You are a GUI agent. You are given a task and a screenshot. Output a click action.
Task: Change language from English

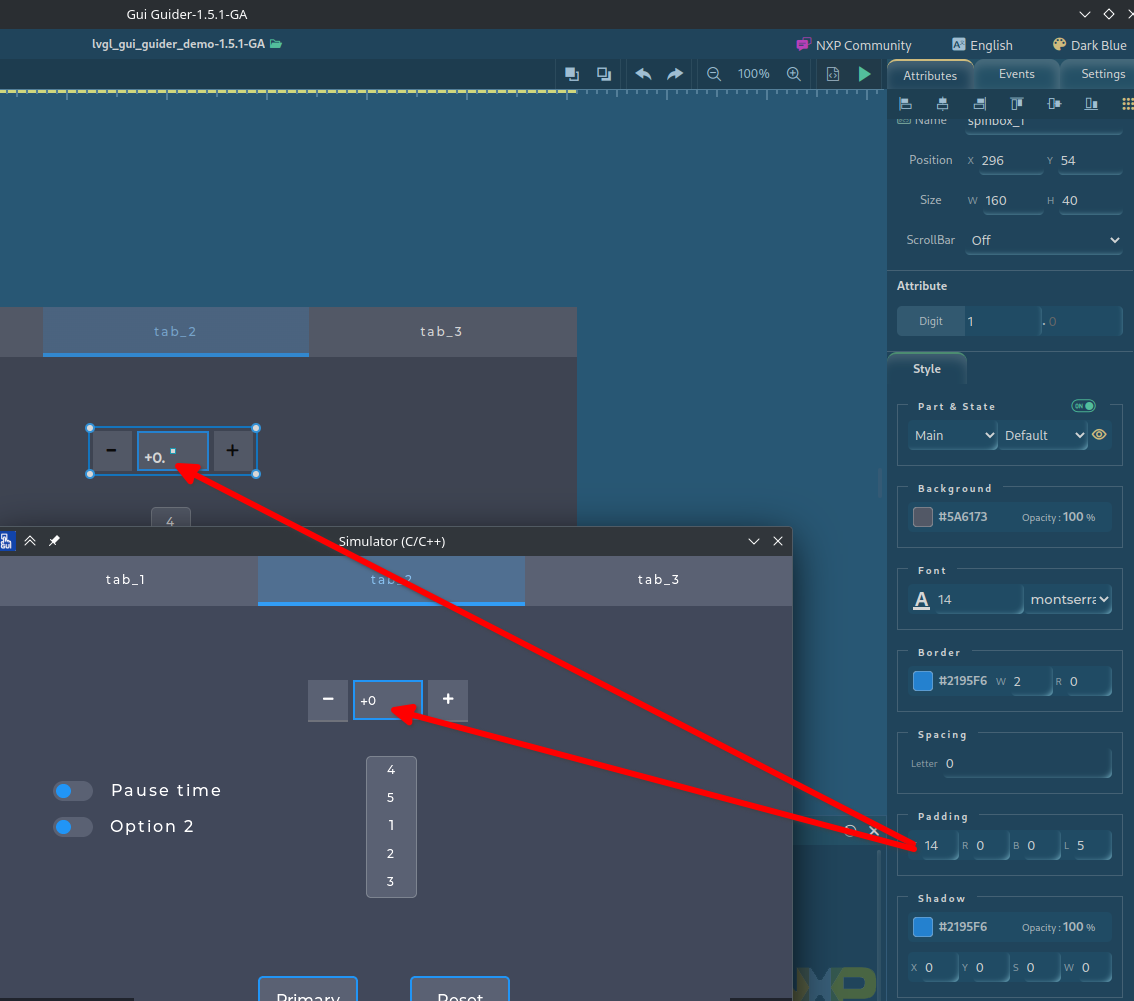click(982, 45)
